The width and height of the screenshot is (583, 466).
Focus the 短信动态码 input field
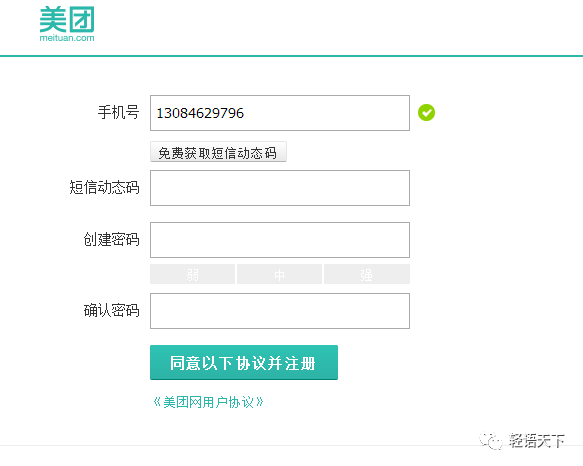coord(280,188)
